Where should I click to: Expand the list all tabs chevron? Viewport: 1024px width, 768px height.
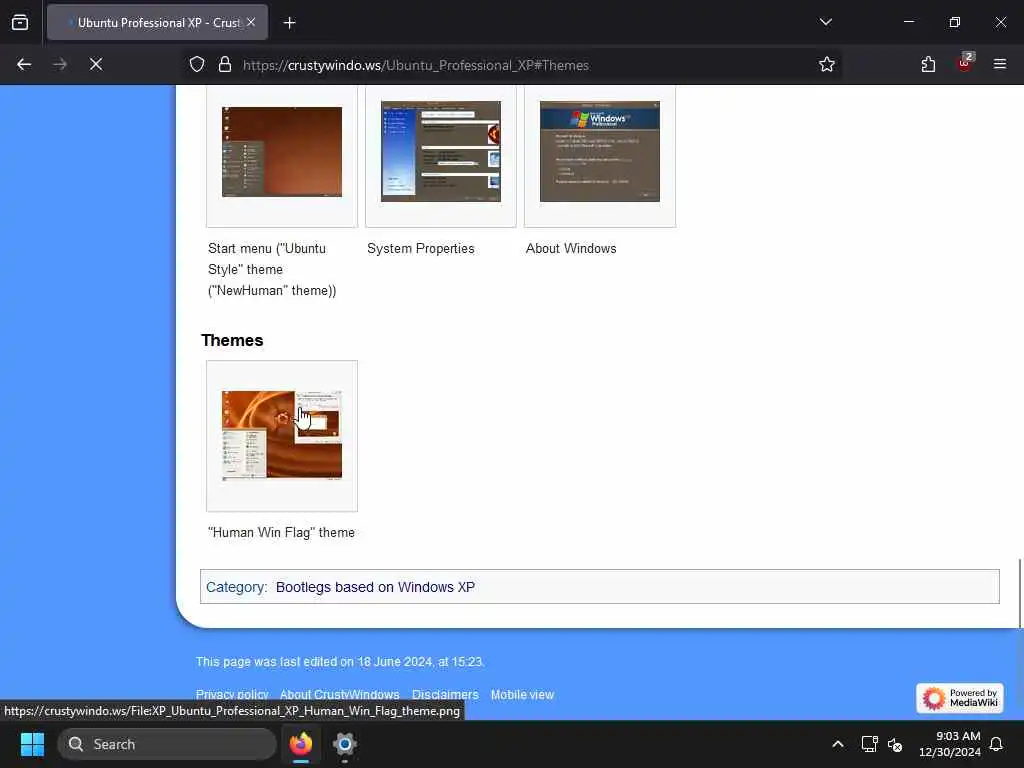(825, 22)
